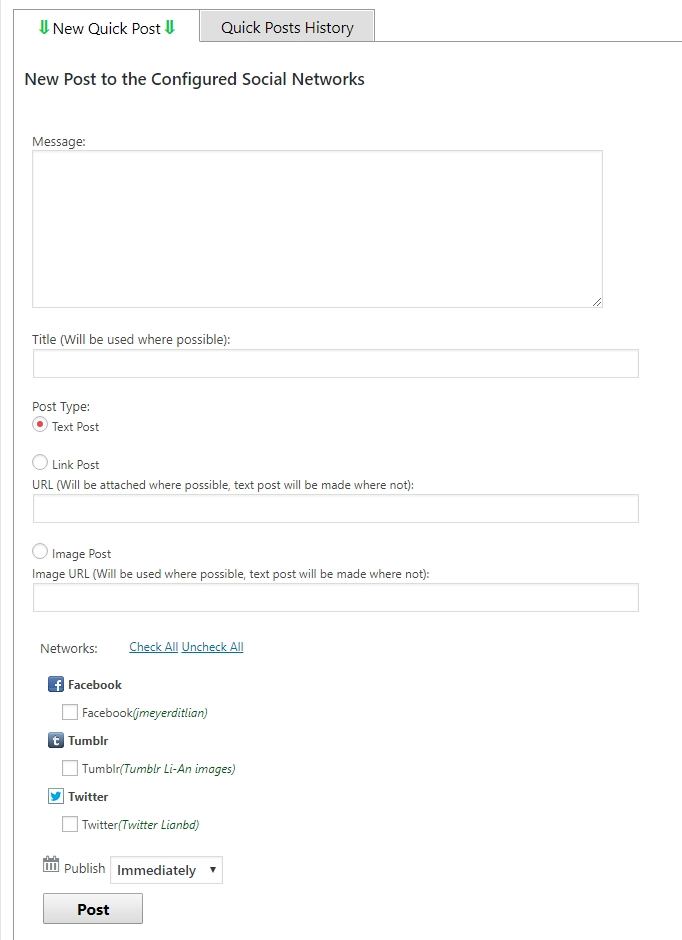
Task: Switch to Quick Posts History tab
Action: coord(287,27)
